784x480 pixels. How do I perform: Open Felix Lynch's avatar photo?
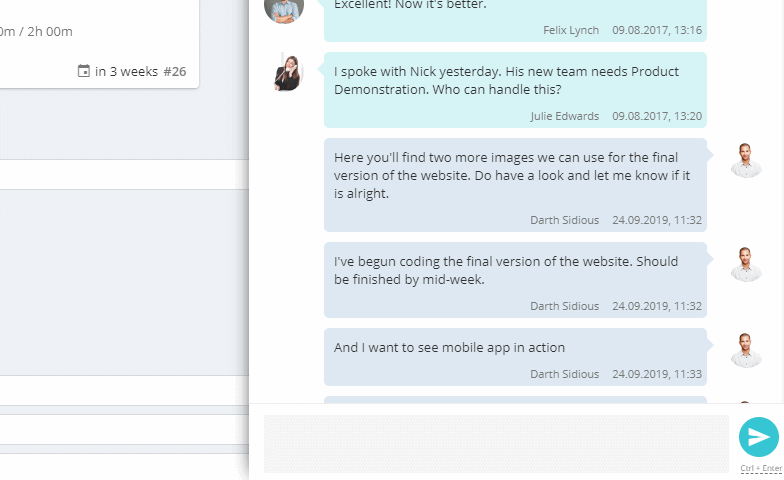pos(284,8)
